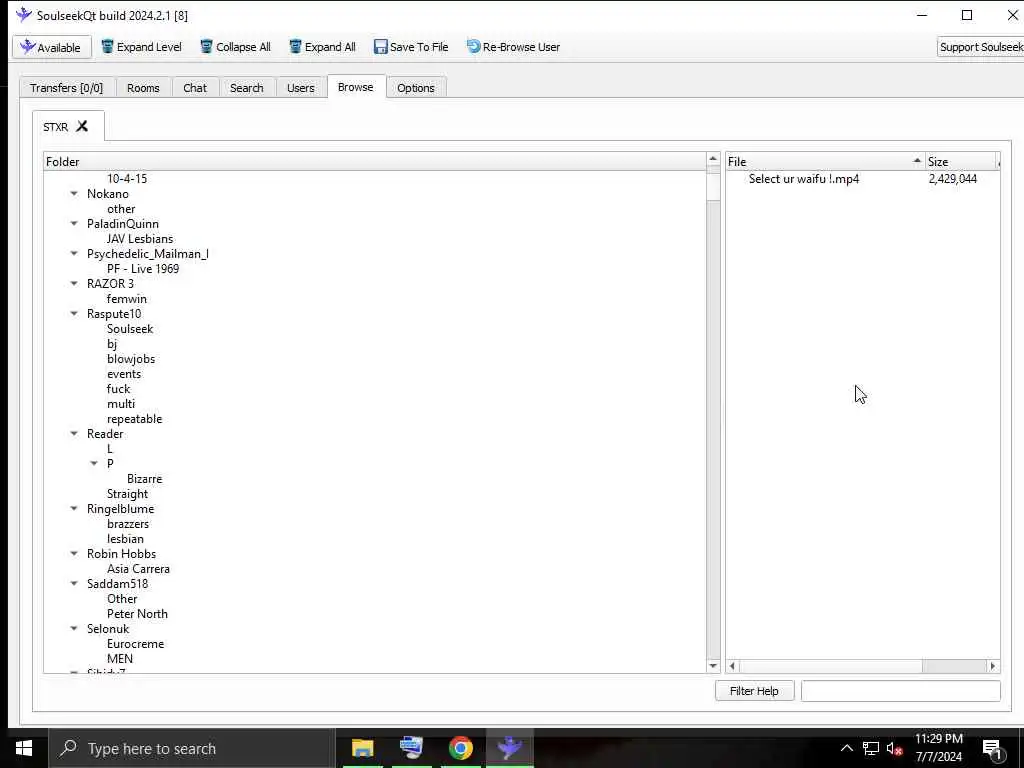The width and height of the screenshot is (1024, 768).
Task: Sort by Size column header
Action: (x=961, y=162)
